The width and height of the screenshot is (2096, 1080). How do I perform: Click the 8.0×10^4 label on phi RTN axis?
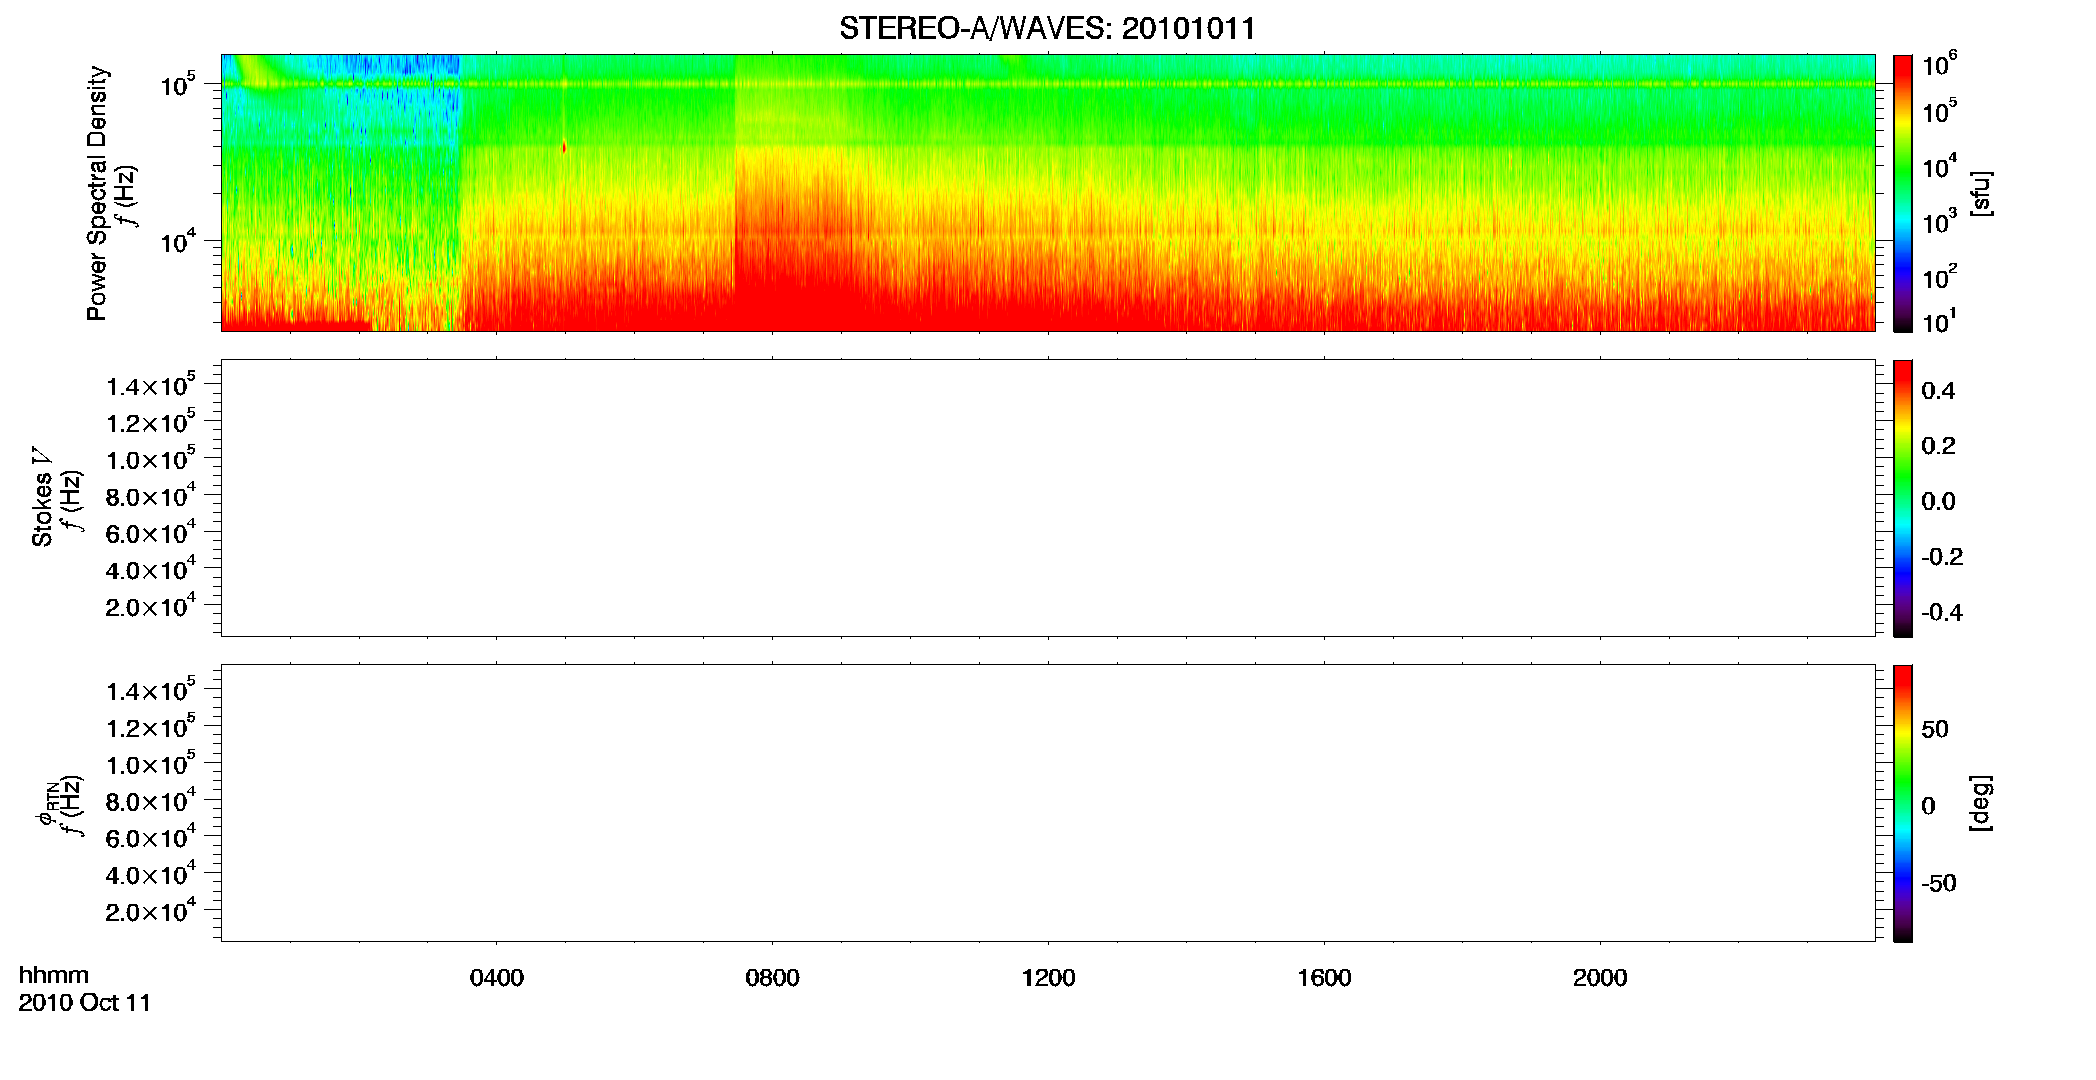click(150, 800)
